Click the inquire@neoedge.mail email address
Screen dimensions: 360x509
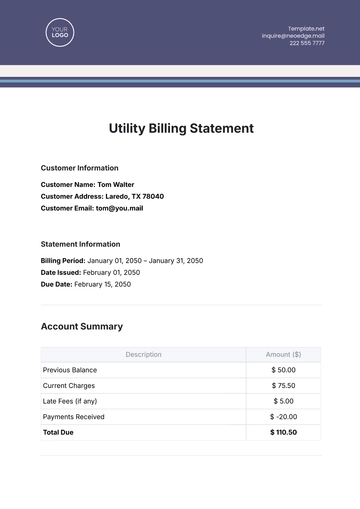click(x=293, y=36)
